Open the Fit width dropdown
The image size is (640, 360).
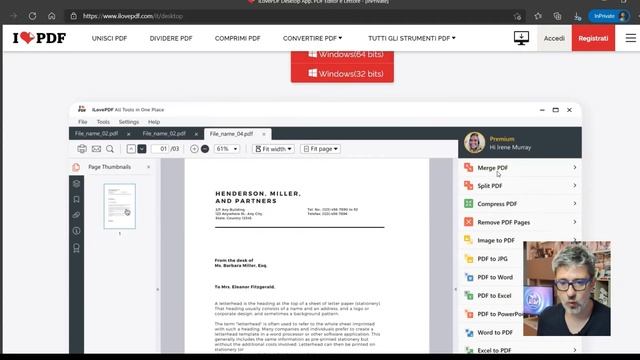[x=273, y=149]
